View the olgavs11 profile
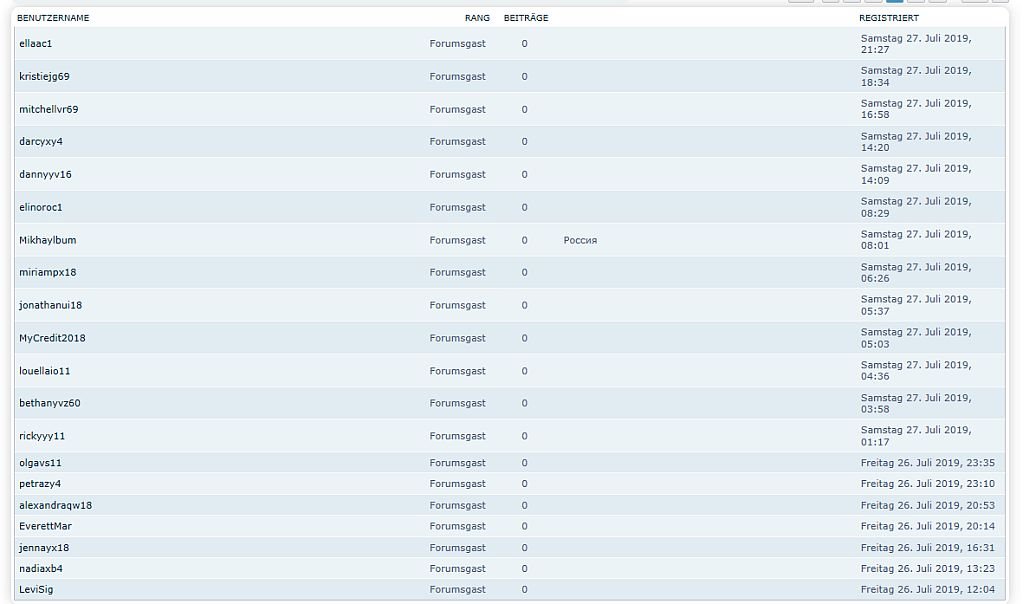1024x604 pixels. 40,463
